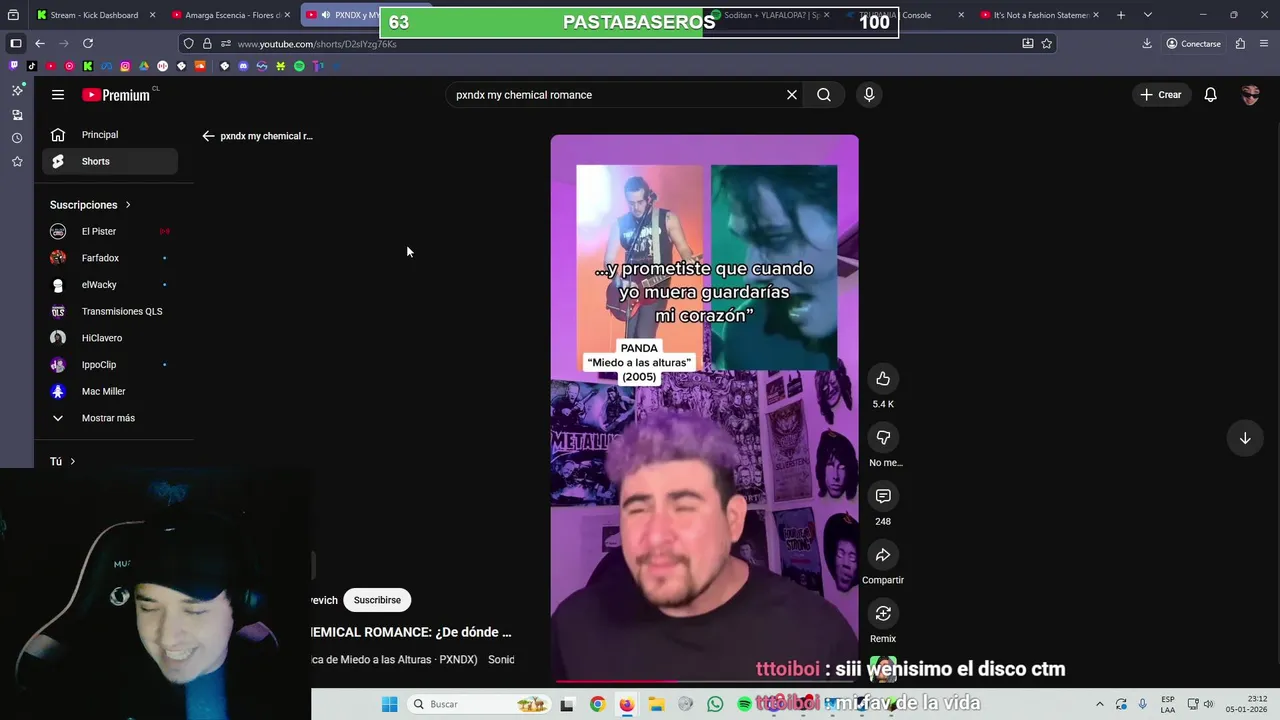Expand Mostrar más subscriptions
The image size is (1280, 720).
(110, 418)
